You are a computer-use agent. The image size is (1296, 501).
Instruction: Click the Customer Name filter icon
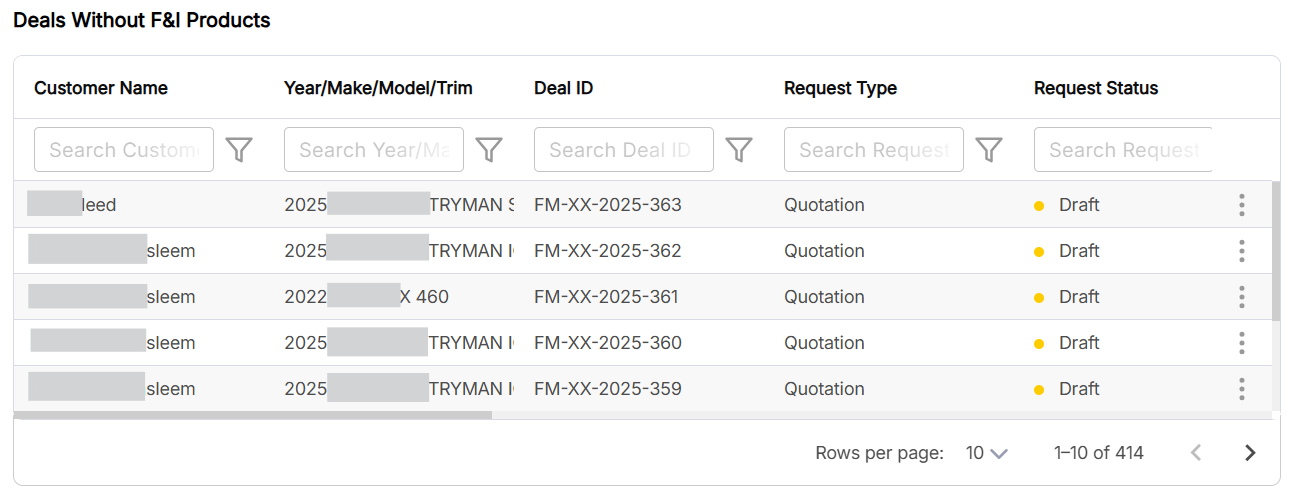tap(239, 150)
